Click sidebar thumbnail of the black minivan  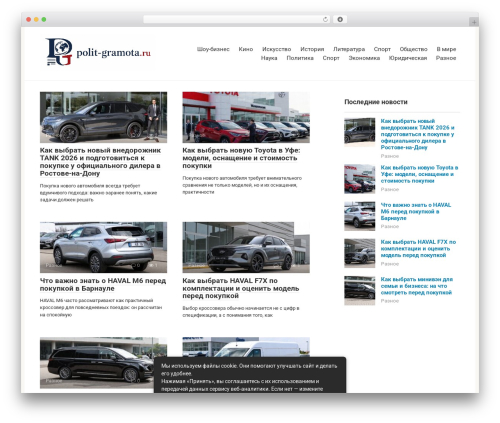point(360,290)
